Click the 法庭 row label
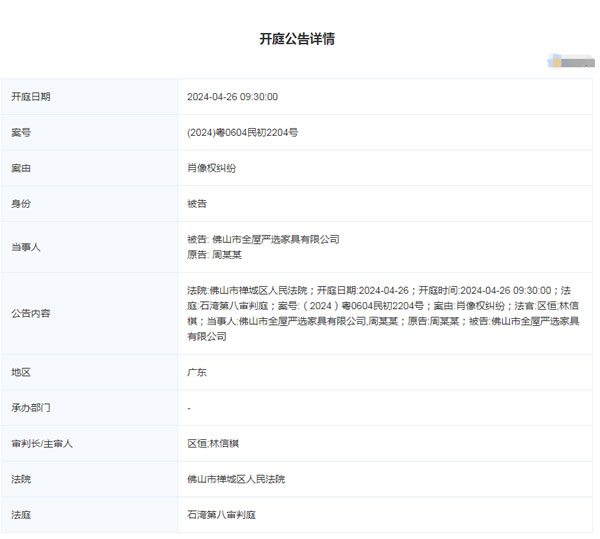The width and height of the screenshot is (600, 539). click(x=21, y=514)
